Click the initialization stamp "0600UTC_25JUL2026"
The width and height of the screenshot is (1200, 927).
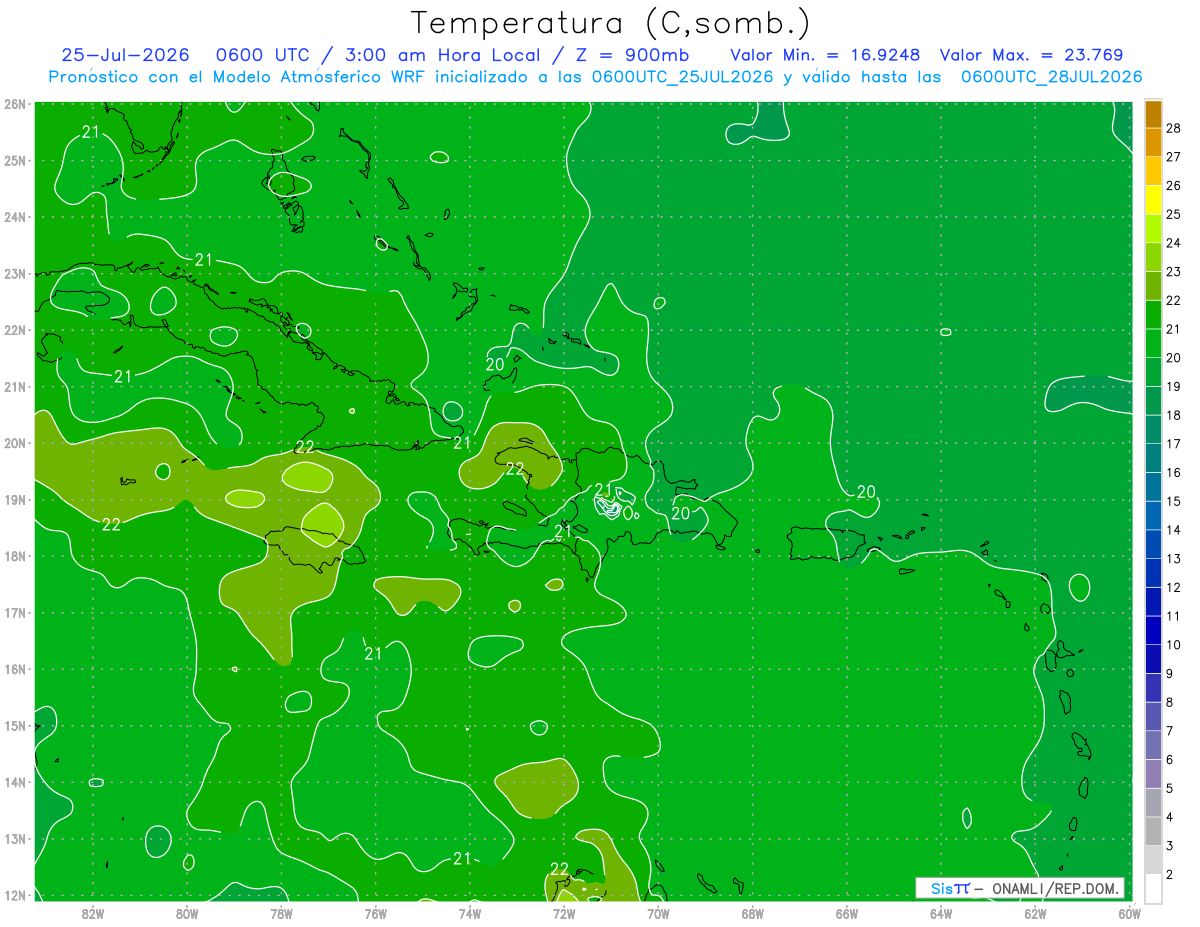(x=683, y=77)
